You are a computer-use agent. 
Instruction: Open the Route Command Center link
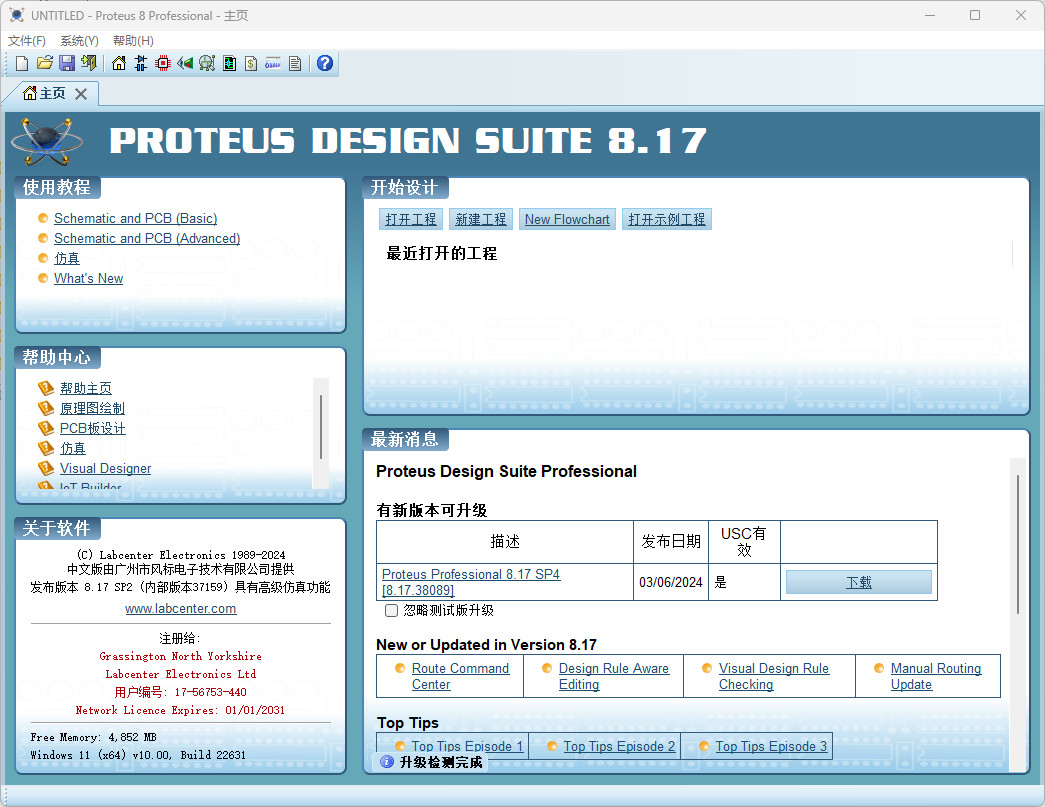click(x=460, y=676)
